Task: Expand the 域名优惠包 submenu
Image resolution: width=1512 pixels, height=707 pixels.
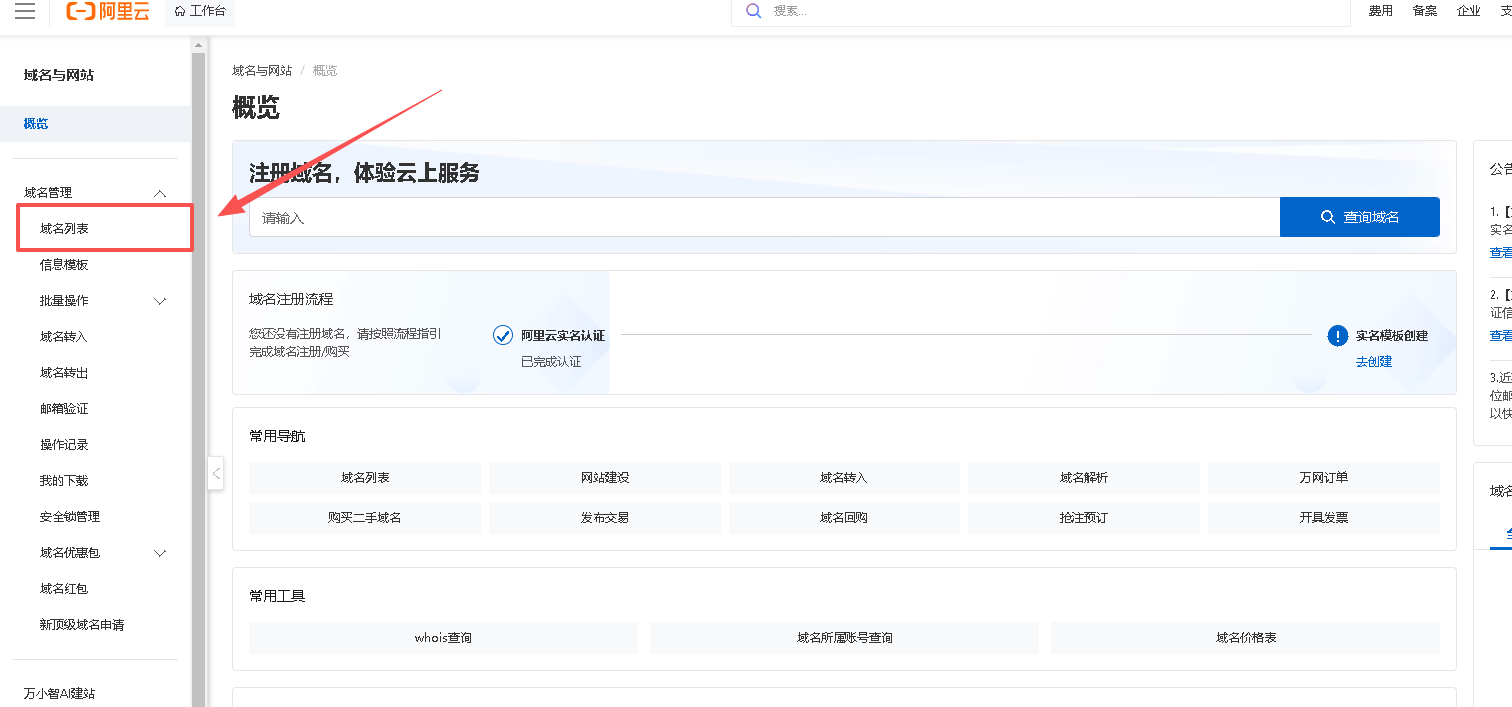Action: tap(159, 553)
